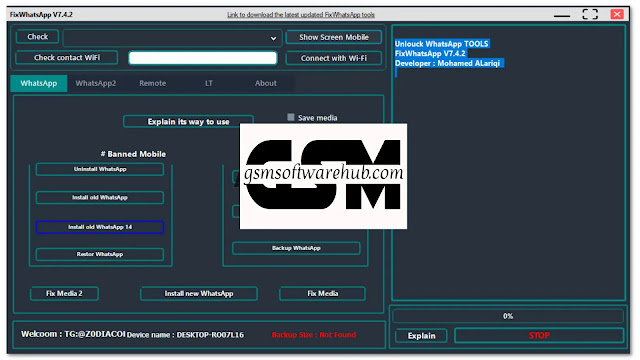
Task: Click the Fix Media button
Action: coord(322,293)
